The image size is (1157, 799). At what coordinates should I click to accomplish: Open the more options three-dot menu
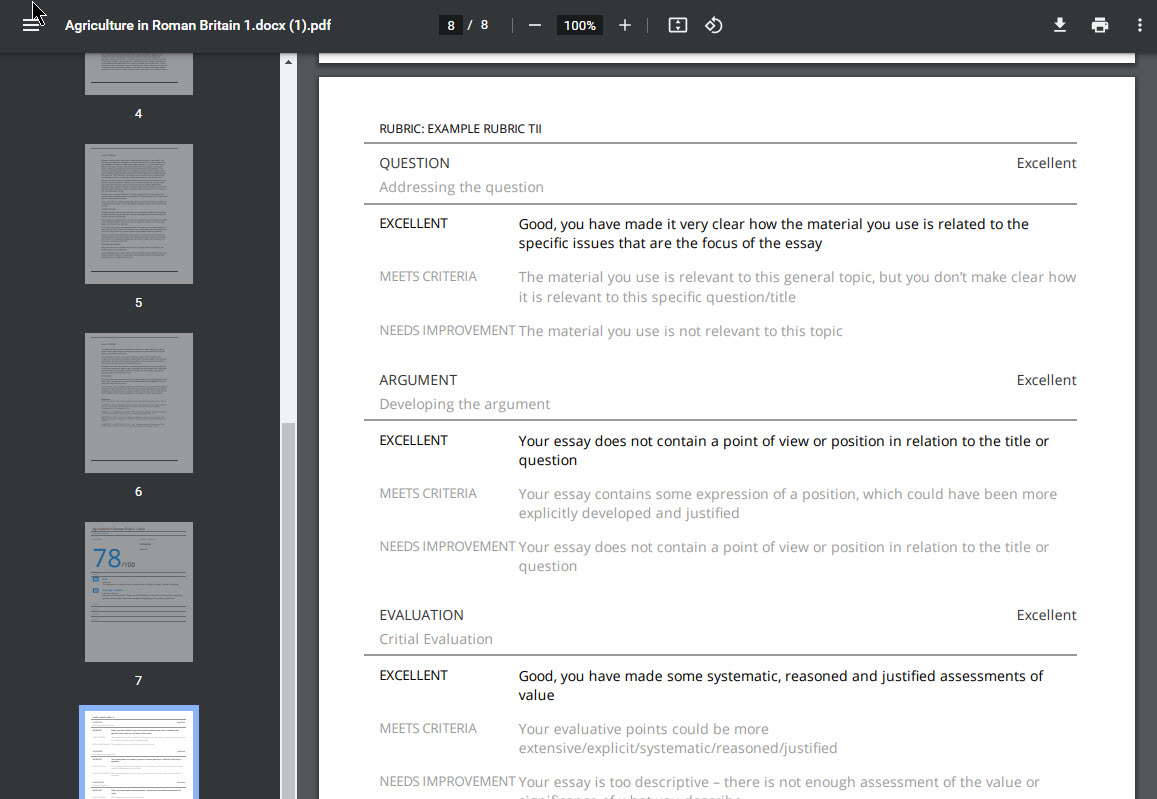coord(1139,25)
